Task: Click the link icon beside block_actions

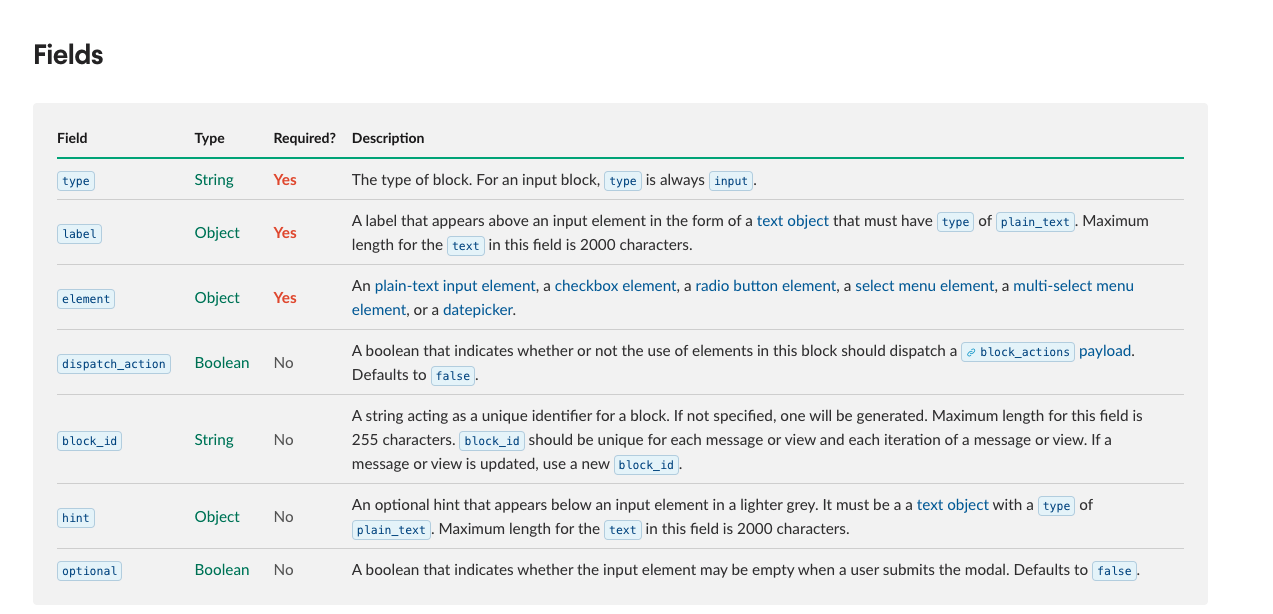Action: click(x=970, y=352)
